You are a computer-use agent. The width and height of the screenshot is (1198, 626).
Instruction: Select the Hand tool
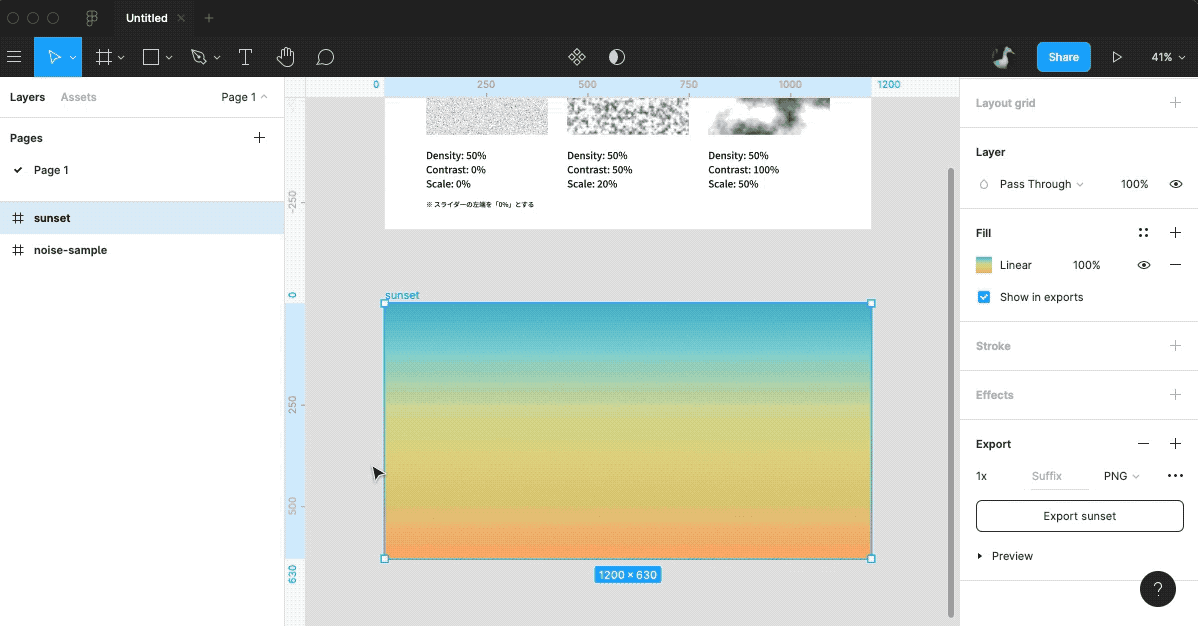(285, 57)
